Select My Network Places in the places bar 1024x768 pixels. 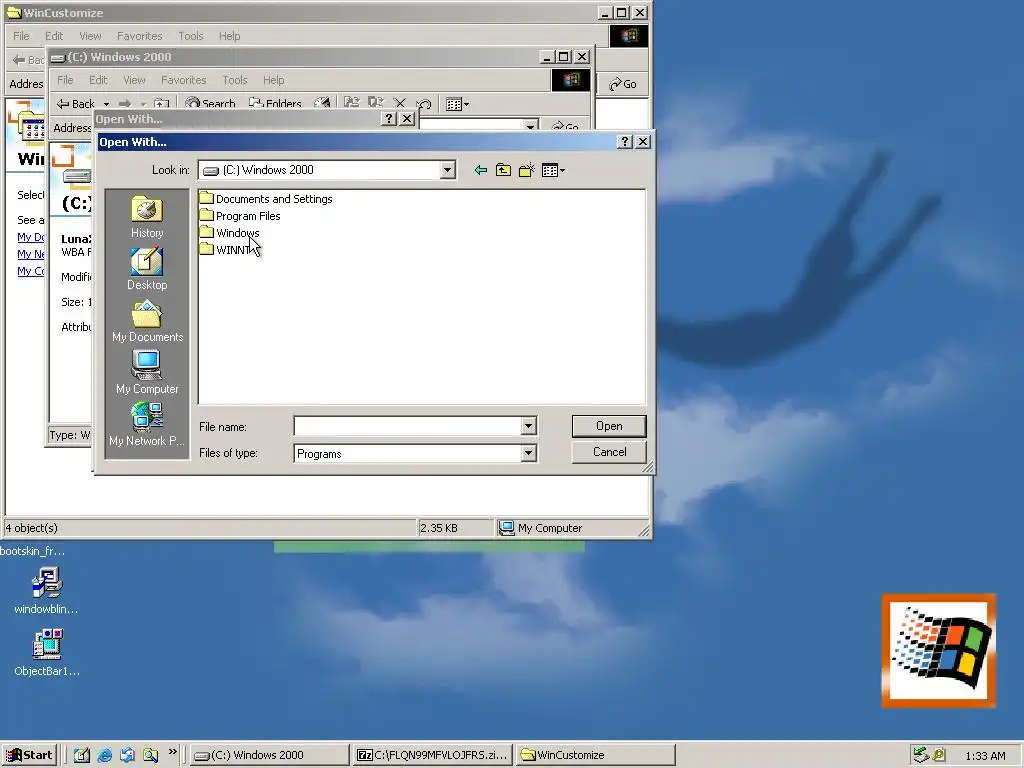[x=147, y=425]
